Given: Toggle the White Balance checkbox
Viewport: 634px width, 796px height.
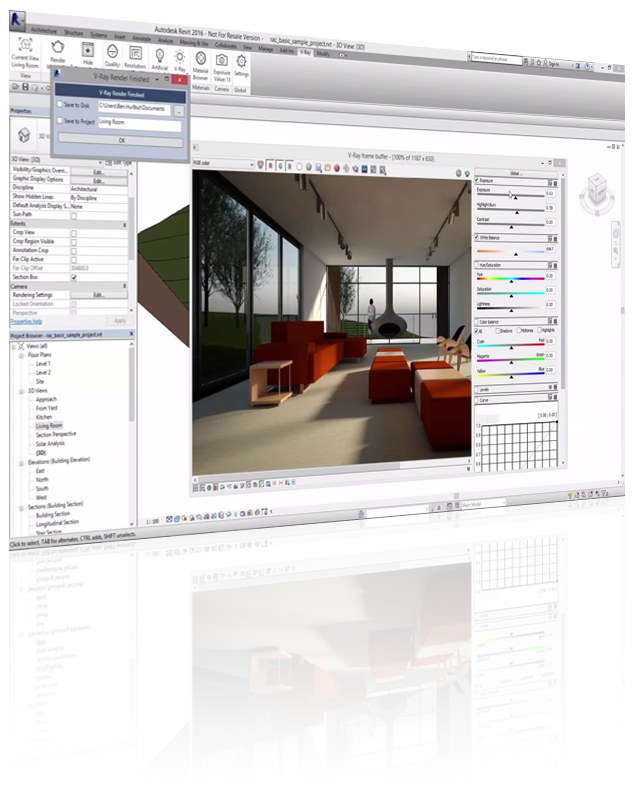Looking at the screenshot, I should (x=476, y=236).
